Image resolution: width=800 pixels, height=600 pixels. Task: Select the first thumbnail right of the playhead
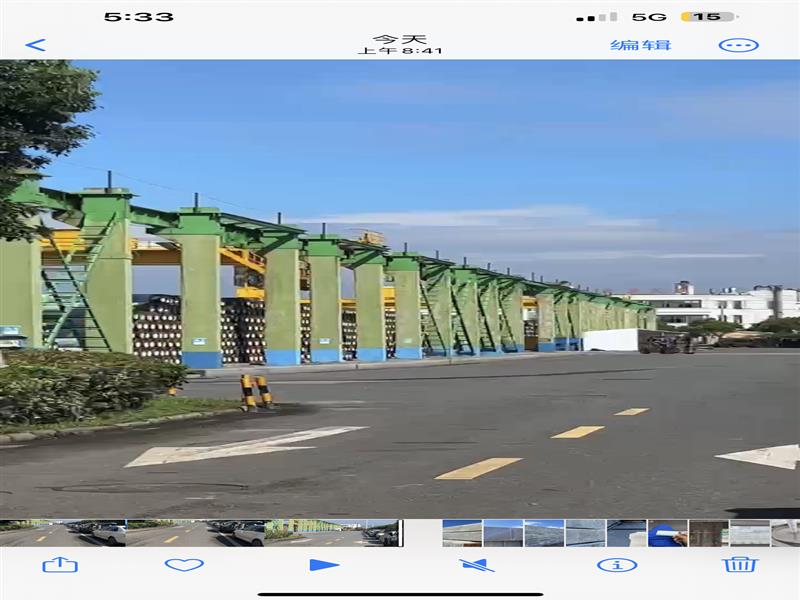[462, 533]
